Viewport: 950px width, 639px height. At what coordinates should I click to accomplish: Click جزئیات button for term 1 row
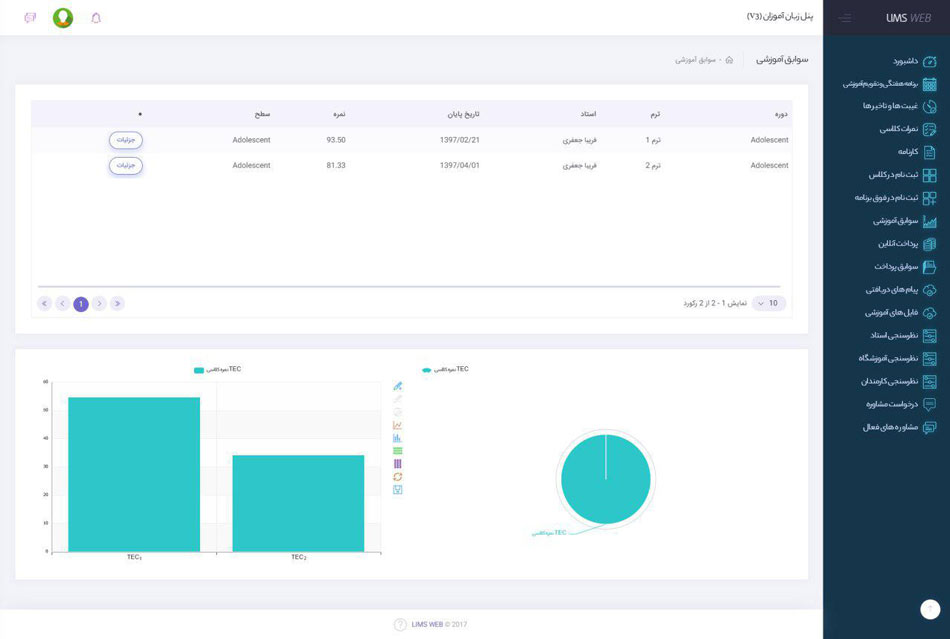click(x=126, y=140)
